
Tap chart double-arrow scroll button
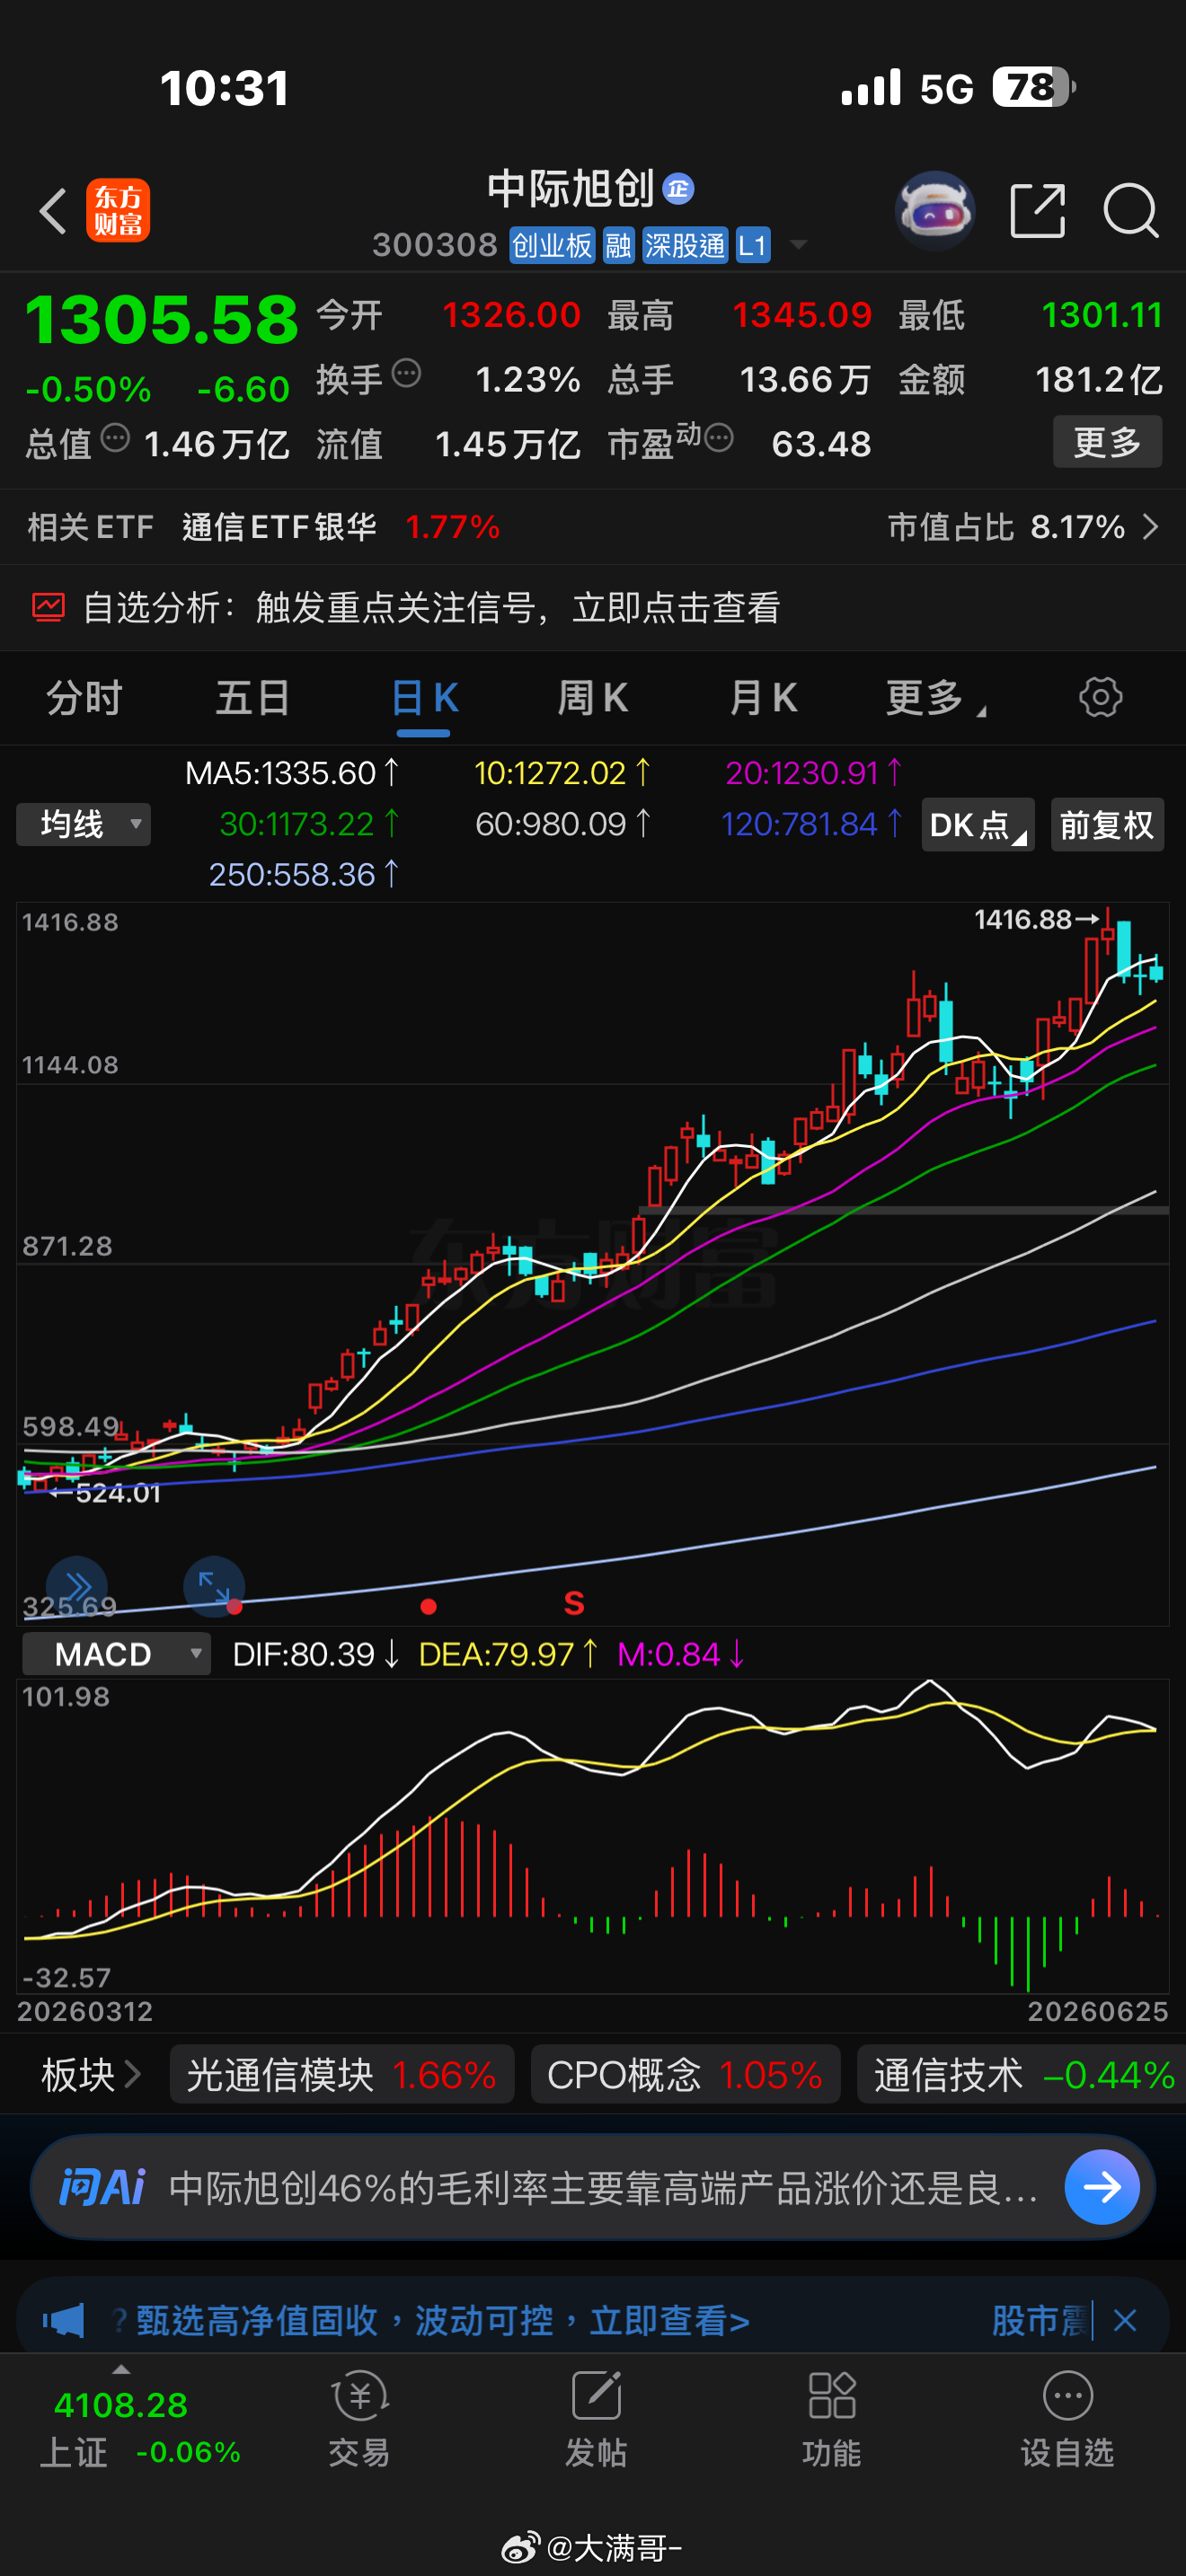point(77,1586)
